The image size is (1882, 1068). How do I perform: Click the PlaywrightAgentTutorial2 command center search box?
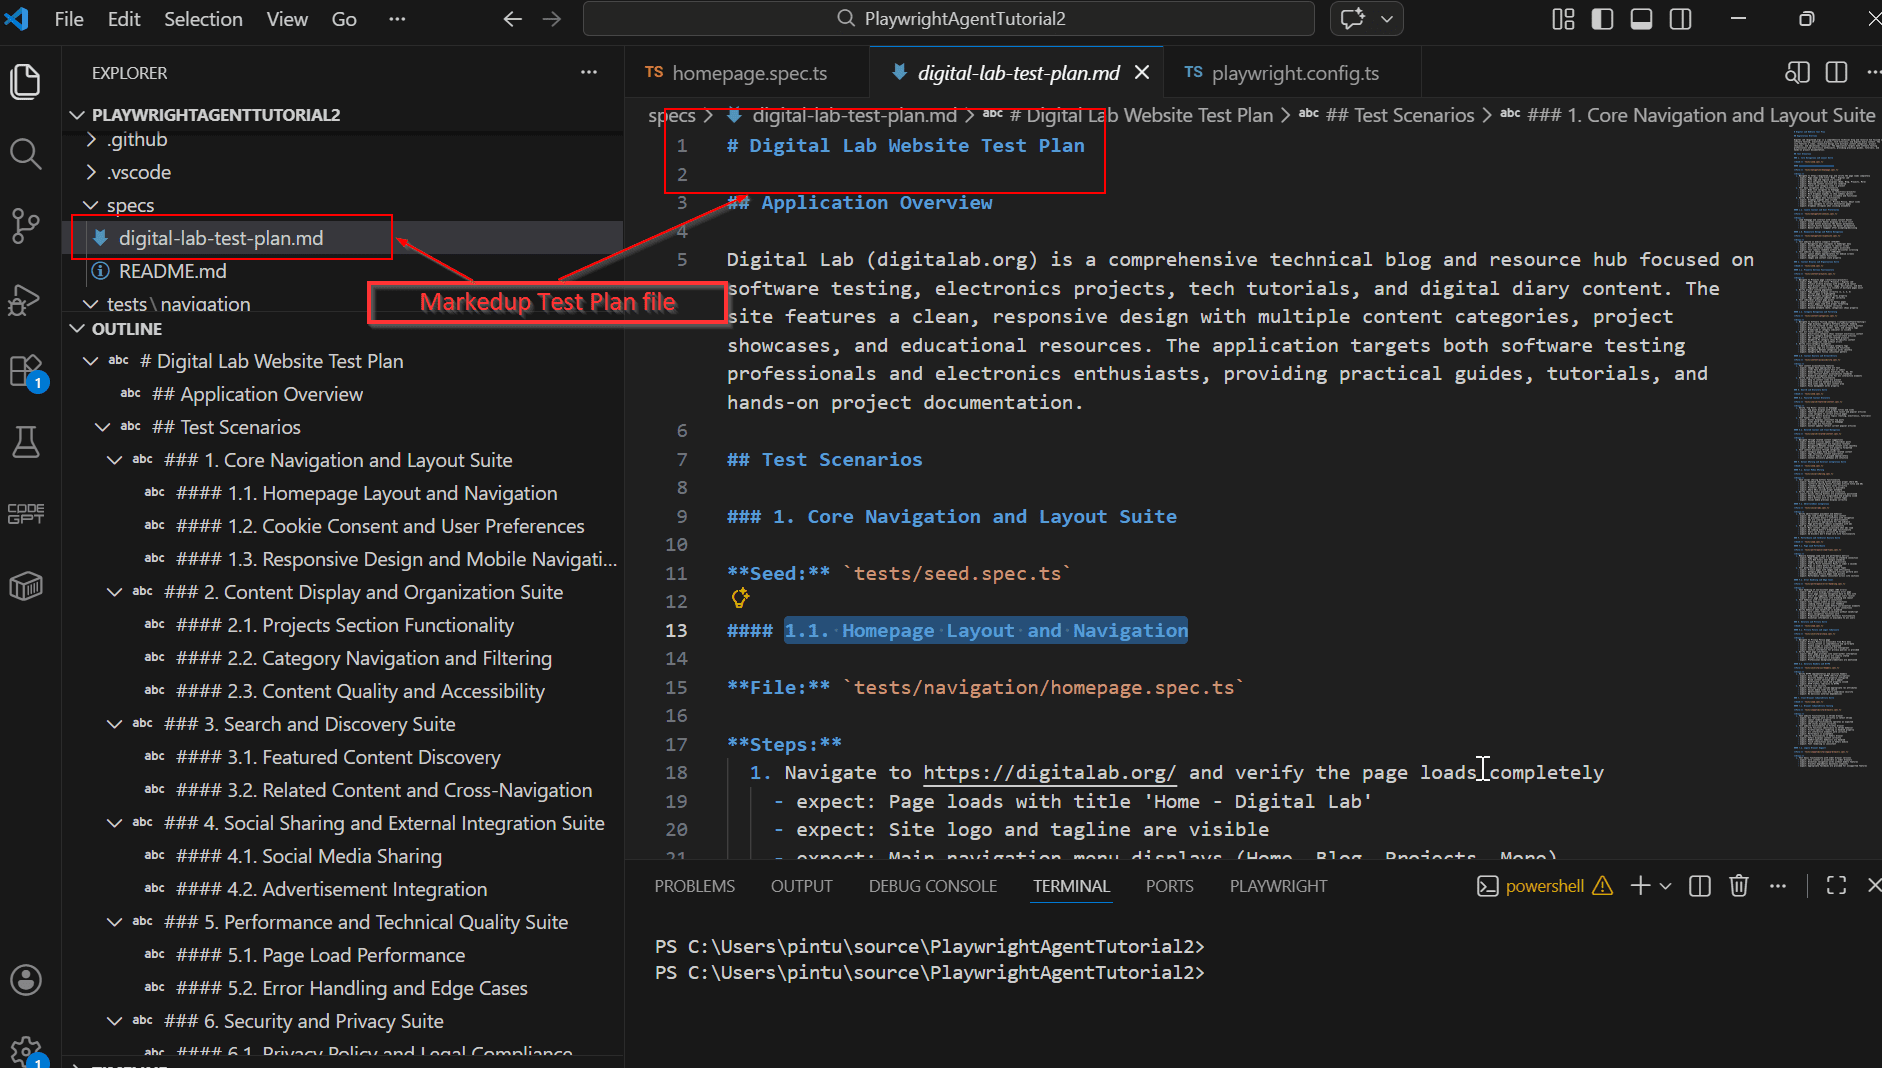coord(948,19)
